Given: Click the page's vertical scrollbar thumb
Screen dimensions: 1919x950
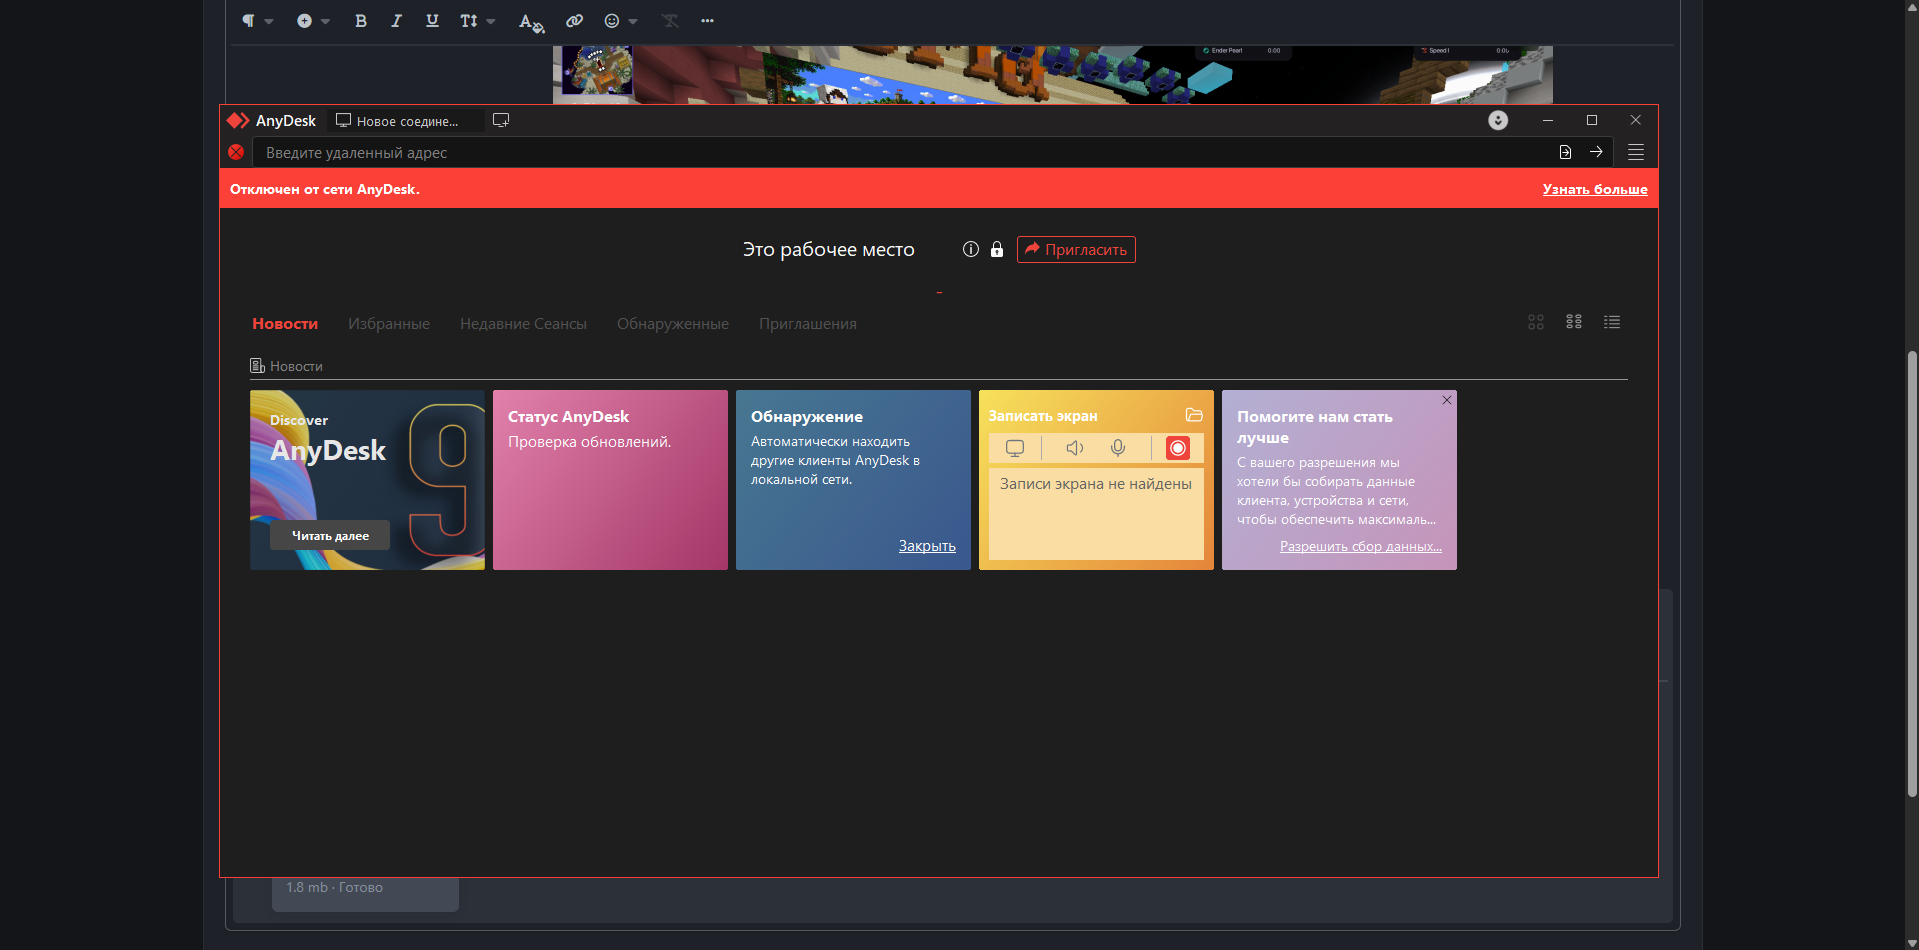Looking at the screenshot, I should point(1912,573).
